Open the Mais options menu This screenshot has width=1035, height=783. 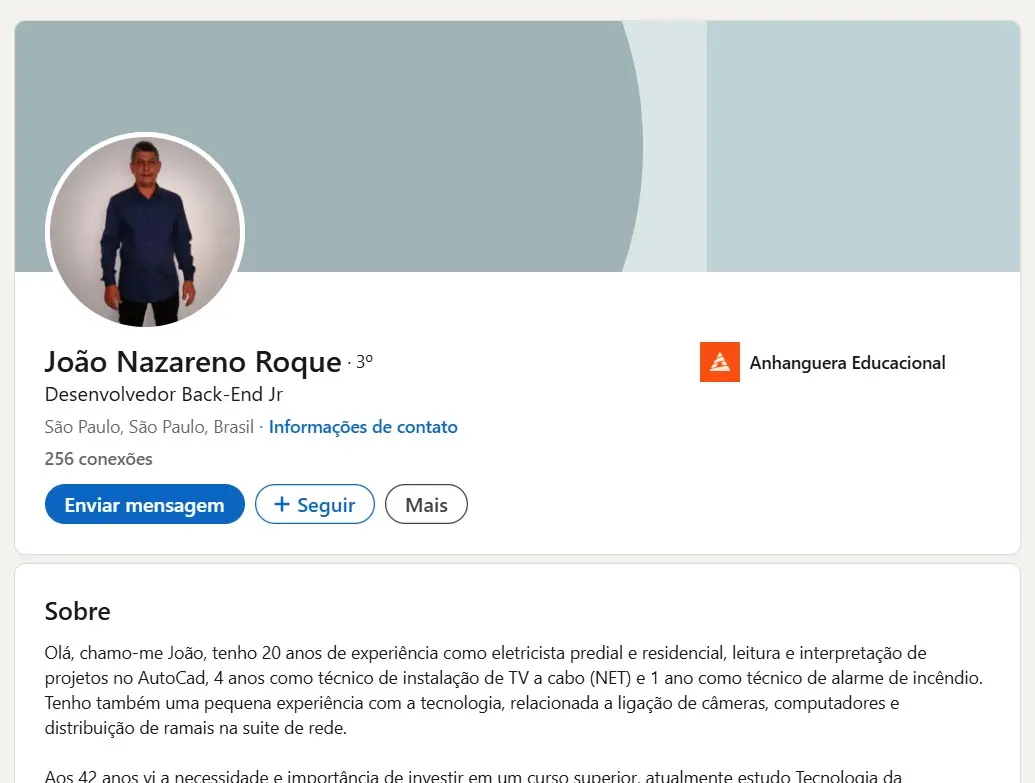[x=426, y=504]
